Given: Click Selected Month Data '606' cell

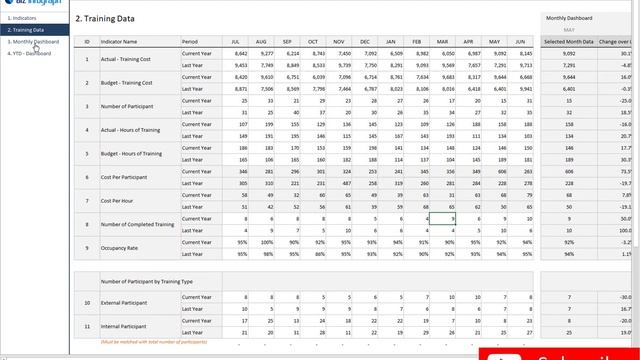Looking at the screenshot, I should pyautogui.click(x=569, y=172).
